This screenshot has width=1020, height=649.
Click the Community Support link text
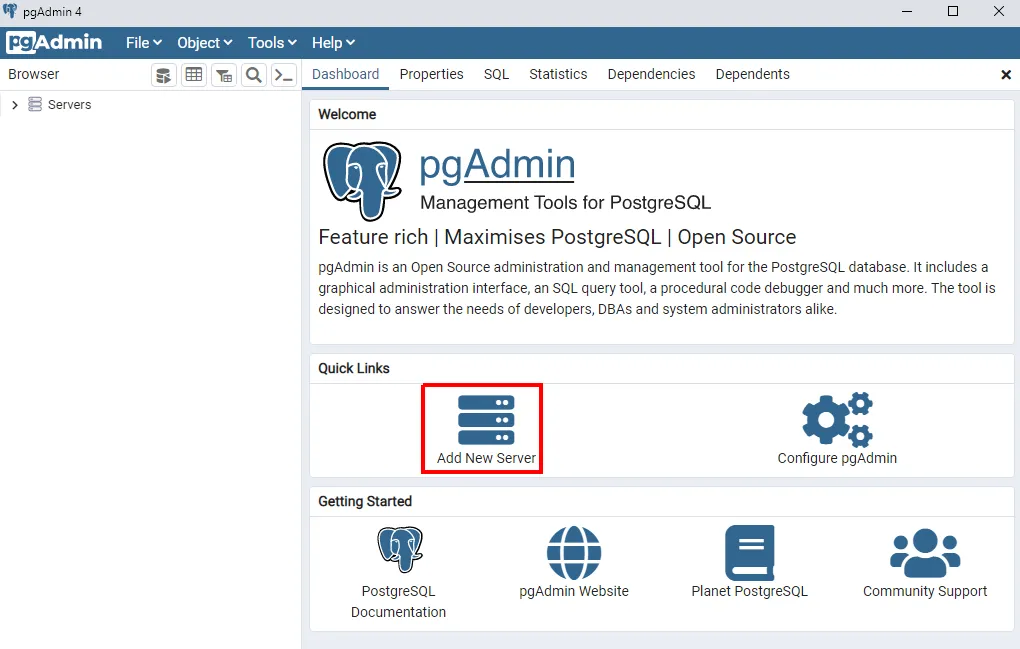pos(925,591)
